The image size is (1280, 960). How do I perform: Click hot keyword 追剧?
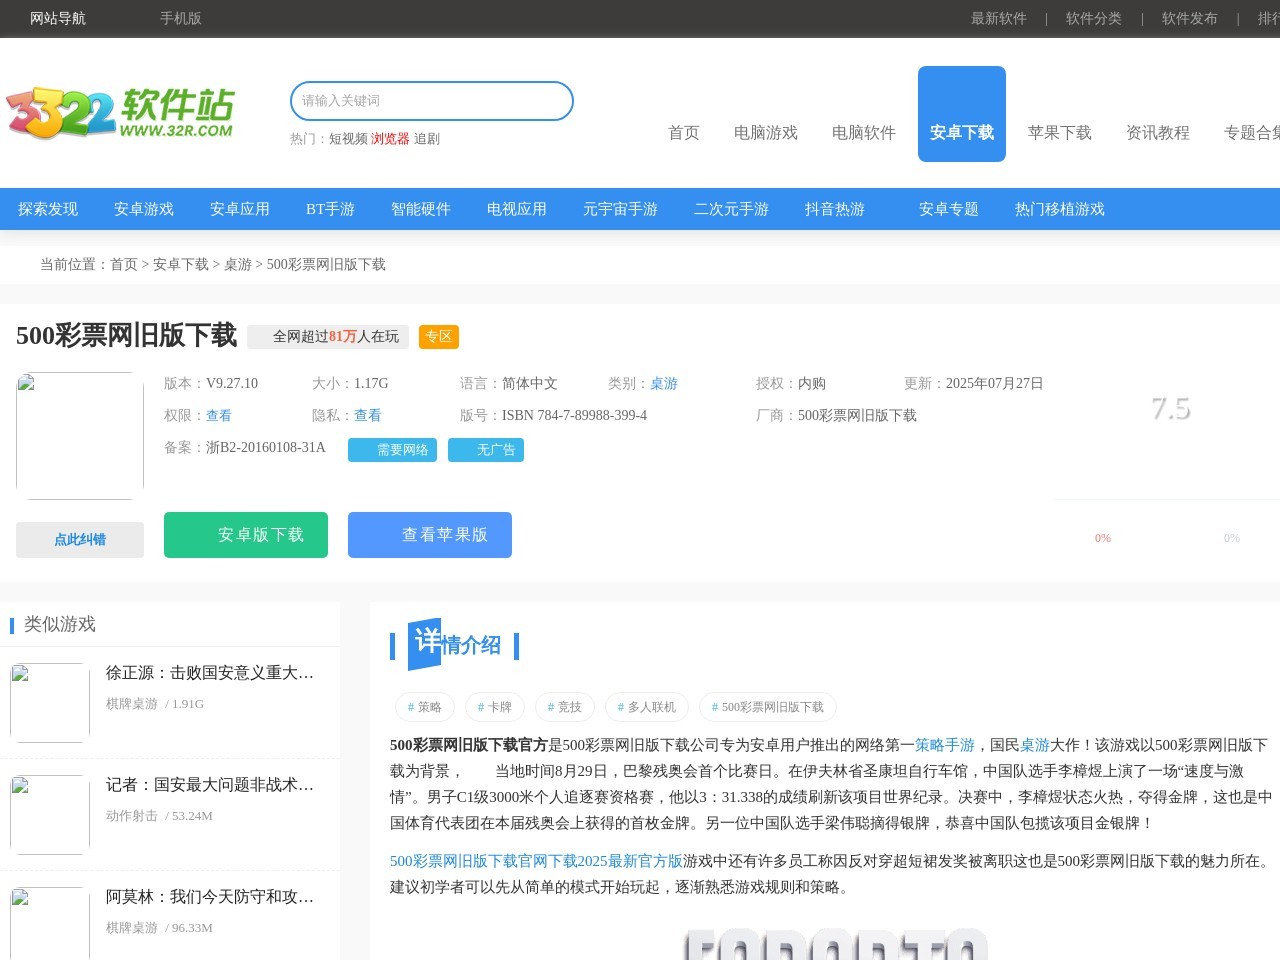tap(427, 139)
